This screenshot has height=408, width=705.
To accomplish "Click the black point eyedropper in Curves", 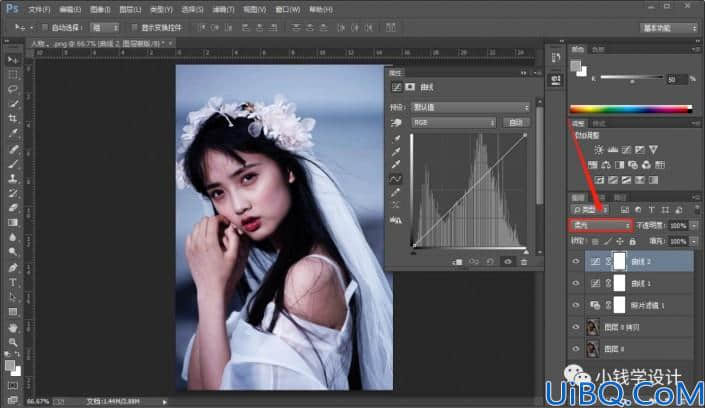I will point(396,139).
